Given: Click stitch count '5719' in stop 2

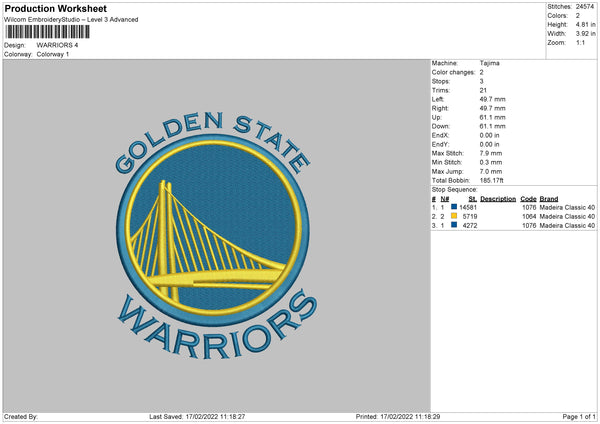Looking at the screenshot, I should click(x=470, y=217).
